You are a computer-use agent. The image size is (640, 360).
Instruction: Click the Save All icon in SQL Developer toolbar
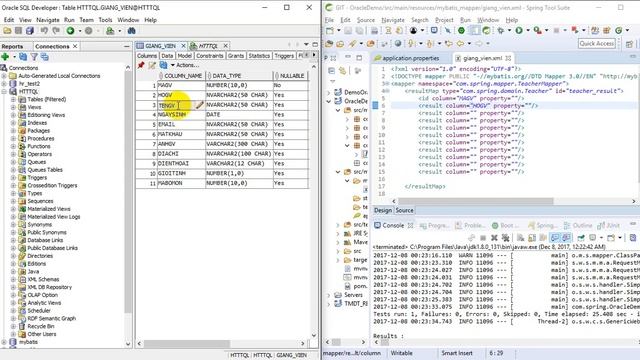[30, 31]
